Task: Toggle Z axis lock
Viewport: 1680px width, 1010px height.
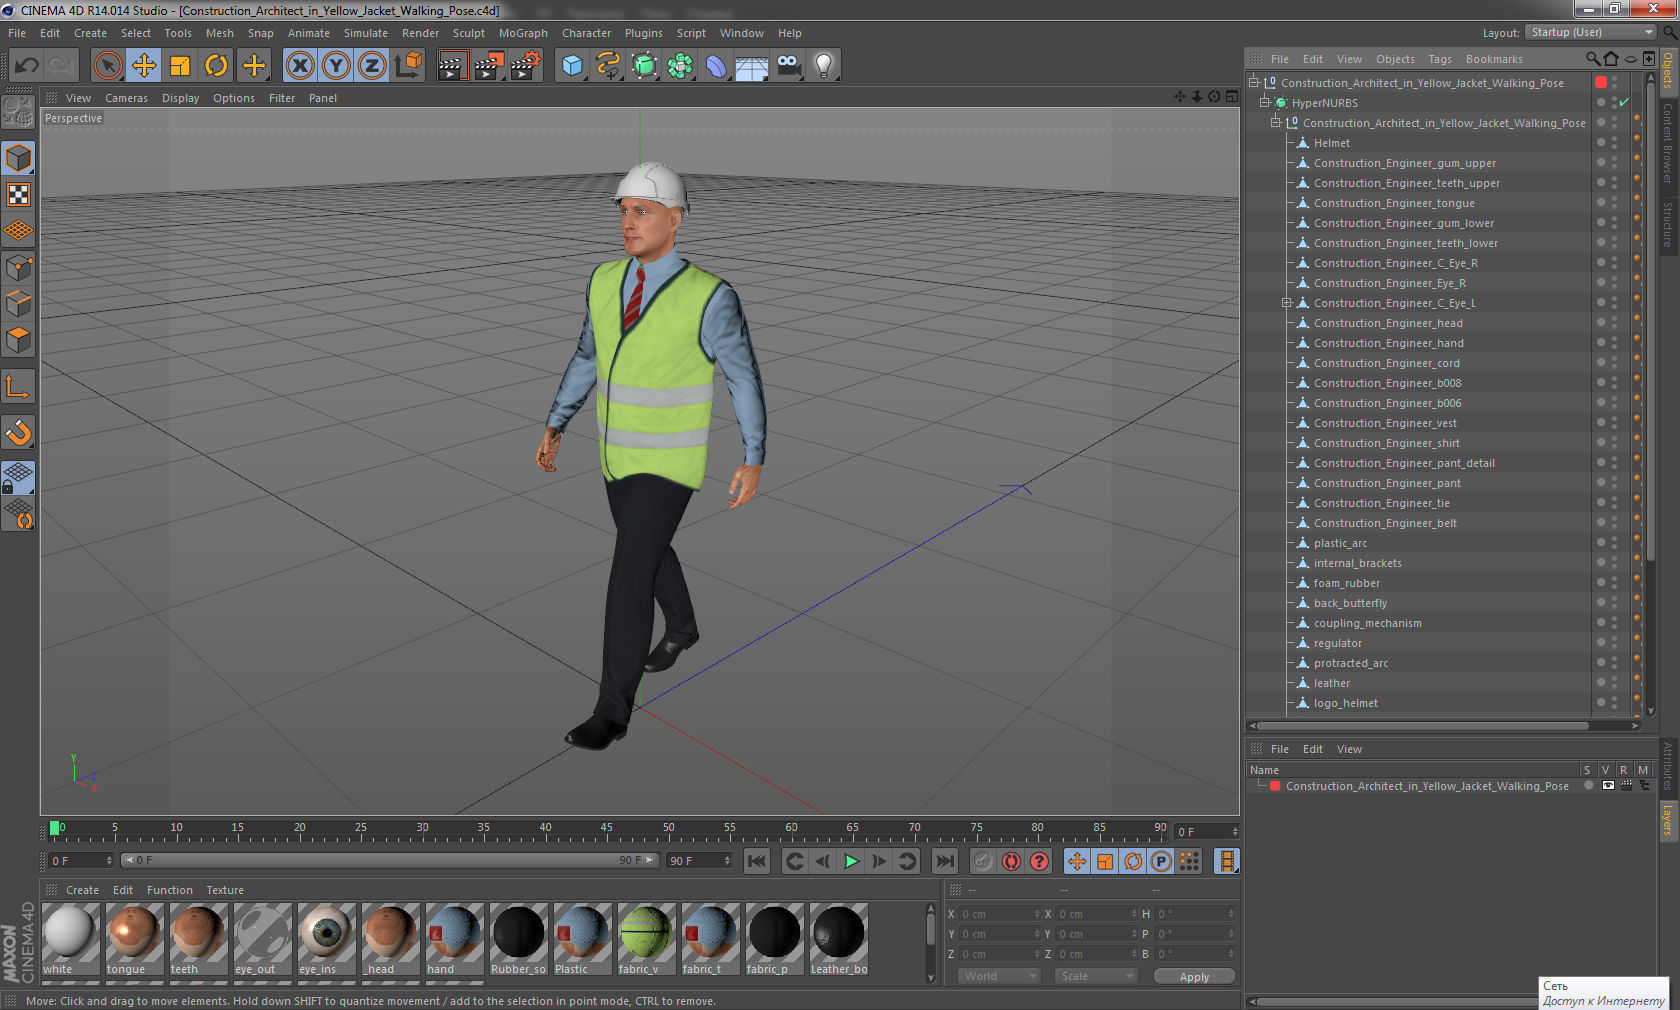Action: [x=372, y=66]
